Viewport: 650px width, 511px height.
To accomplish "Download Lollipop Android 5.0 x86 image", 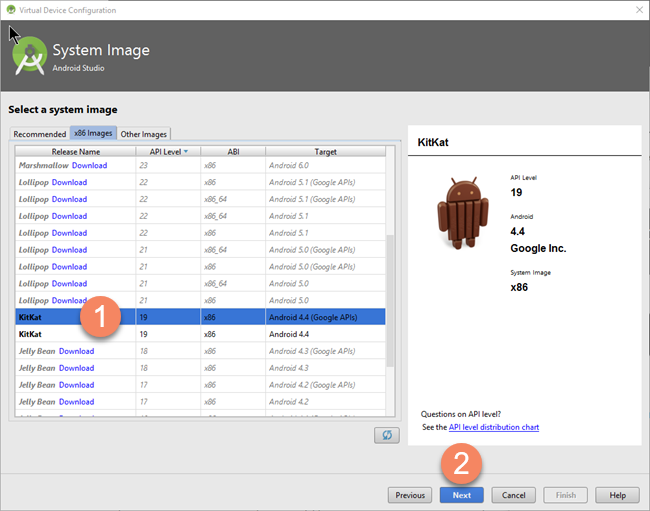I will [69, 300].
